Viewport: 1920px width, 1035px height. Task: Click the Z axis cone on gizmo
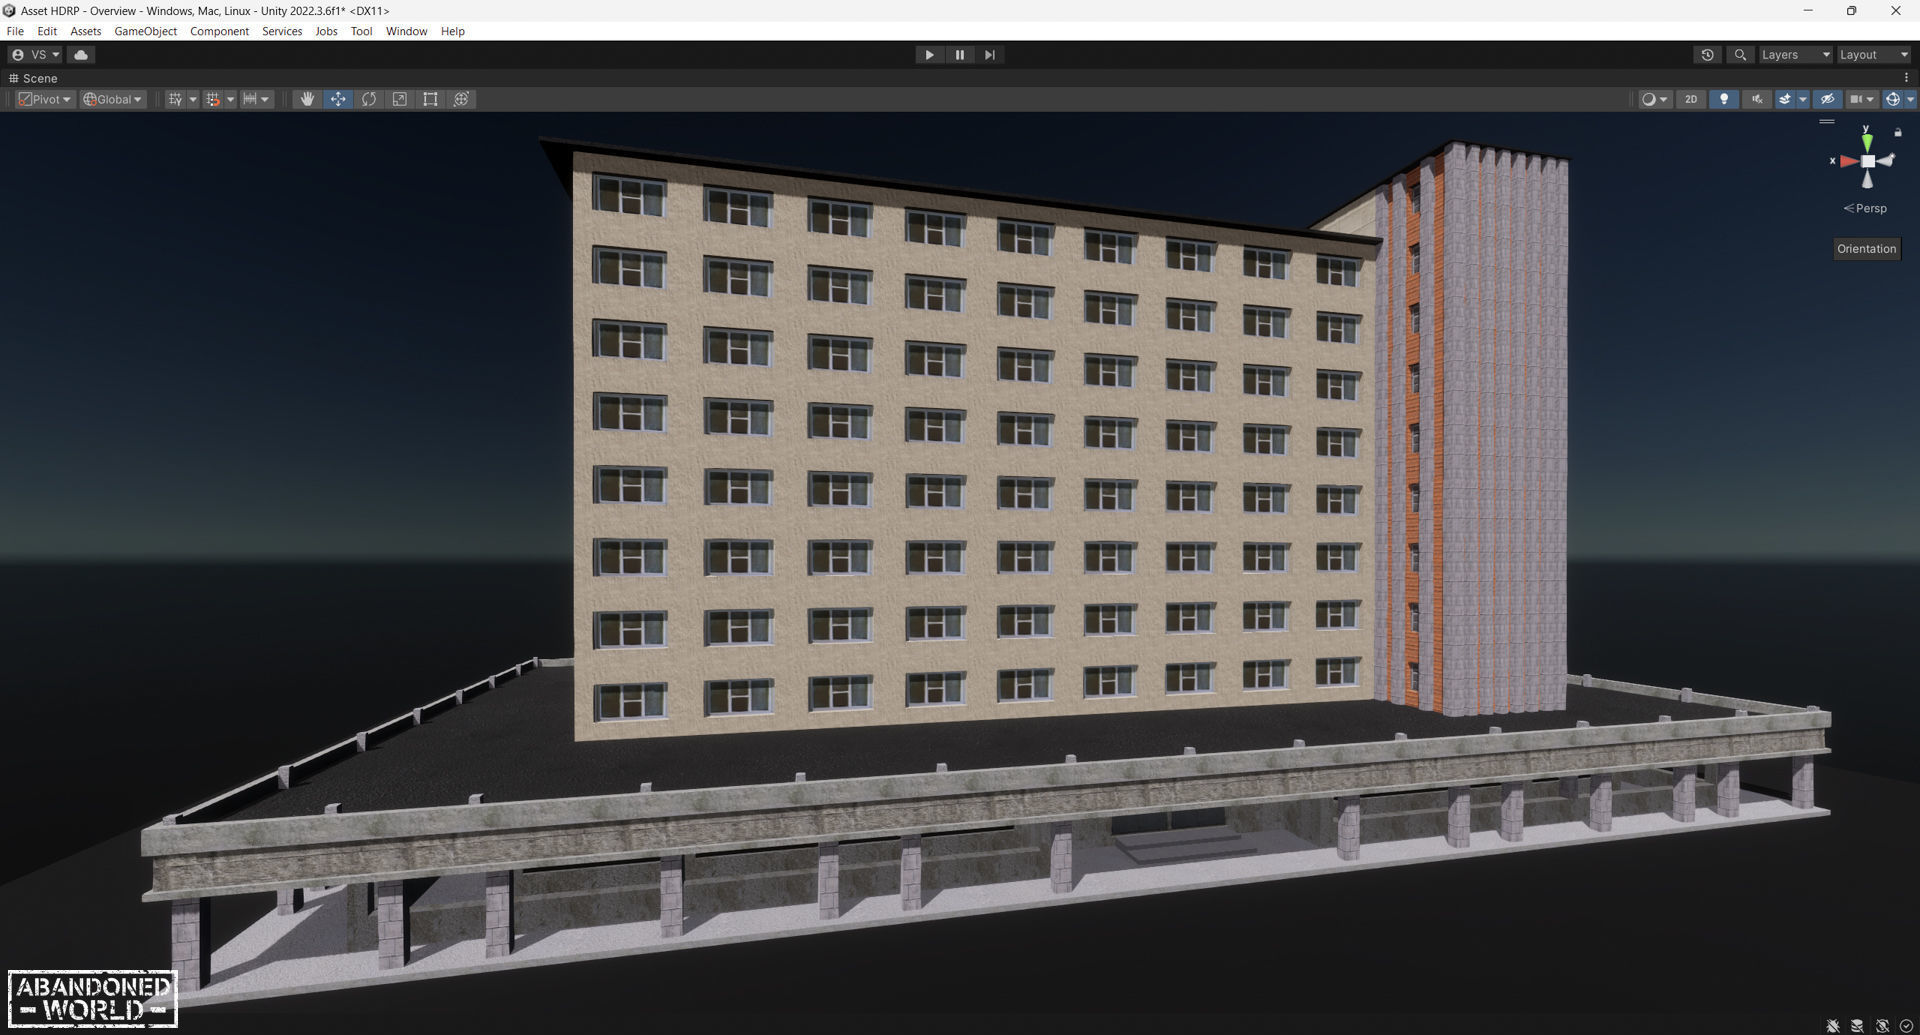coord(1885,160)
